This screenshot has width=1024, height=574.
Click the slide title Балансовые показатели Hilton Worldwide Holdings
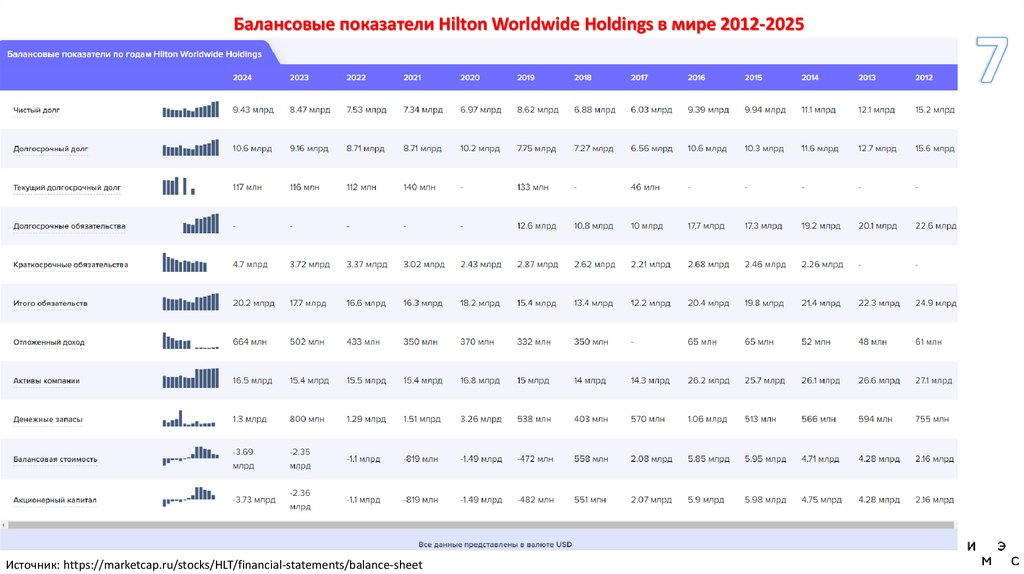click(519, 24)
